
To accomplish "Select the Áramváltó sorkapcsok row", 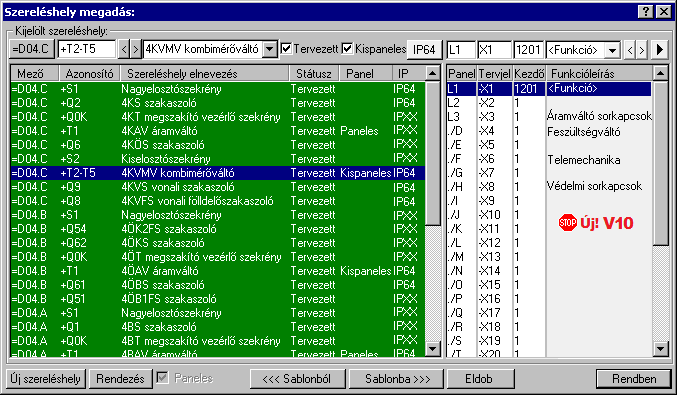I will (x=549, y=117).
